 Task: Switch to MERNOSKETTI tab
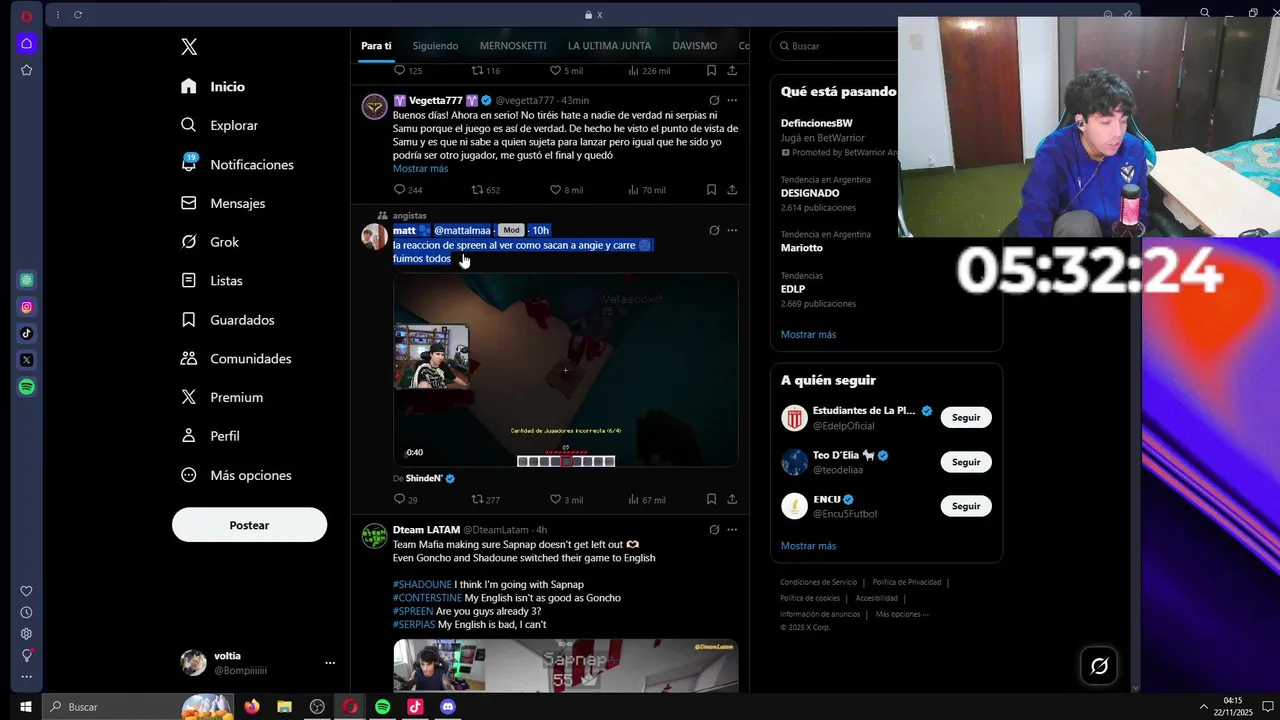tap(513, 46)
